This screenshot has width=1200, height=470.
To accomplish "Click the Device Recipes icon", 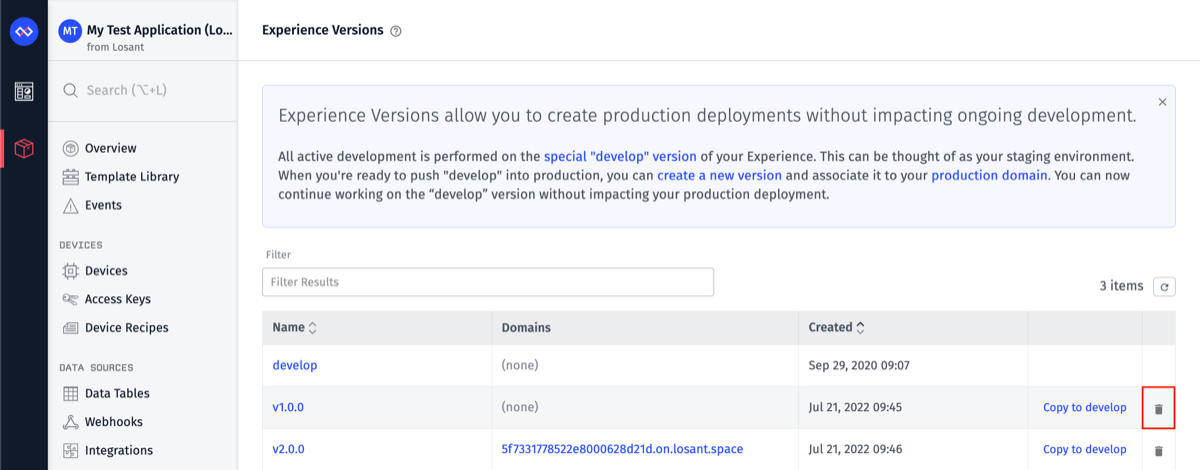I will (x=71, y=328).
